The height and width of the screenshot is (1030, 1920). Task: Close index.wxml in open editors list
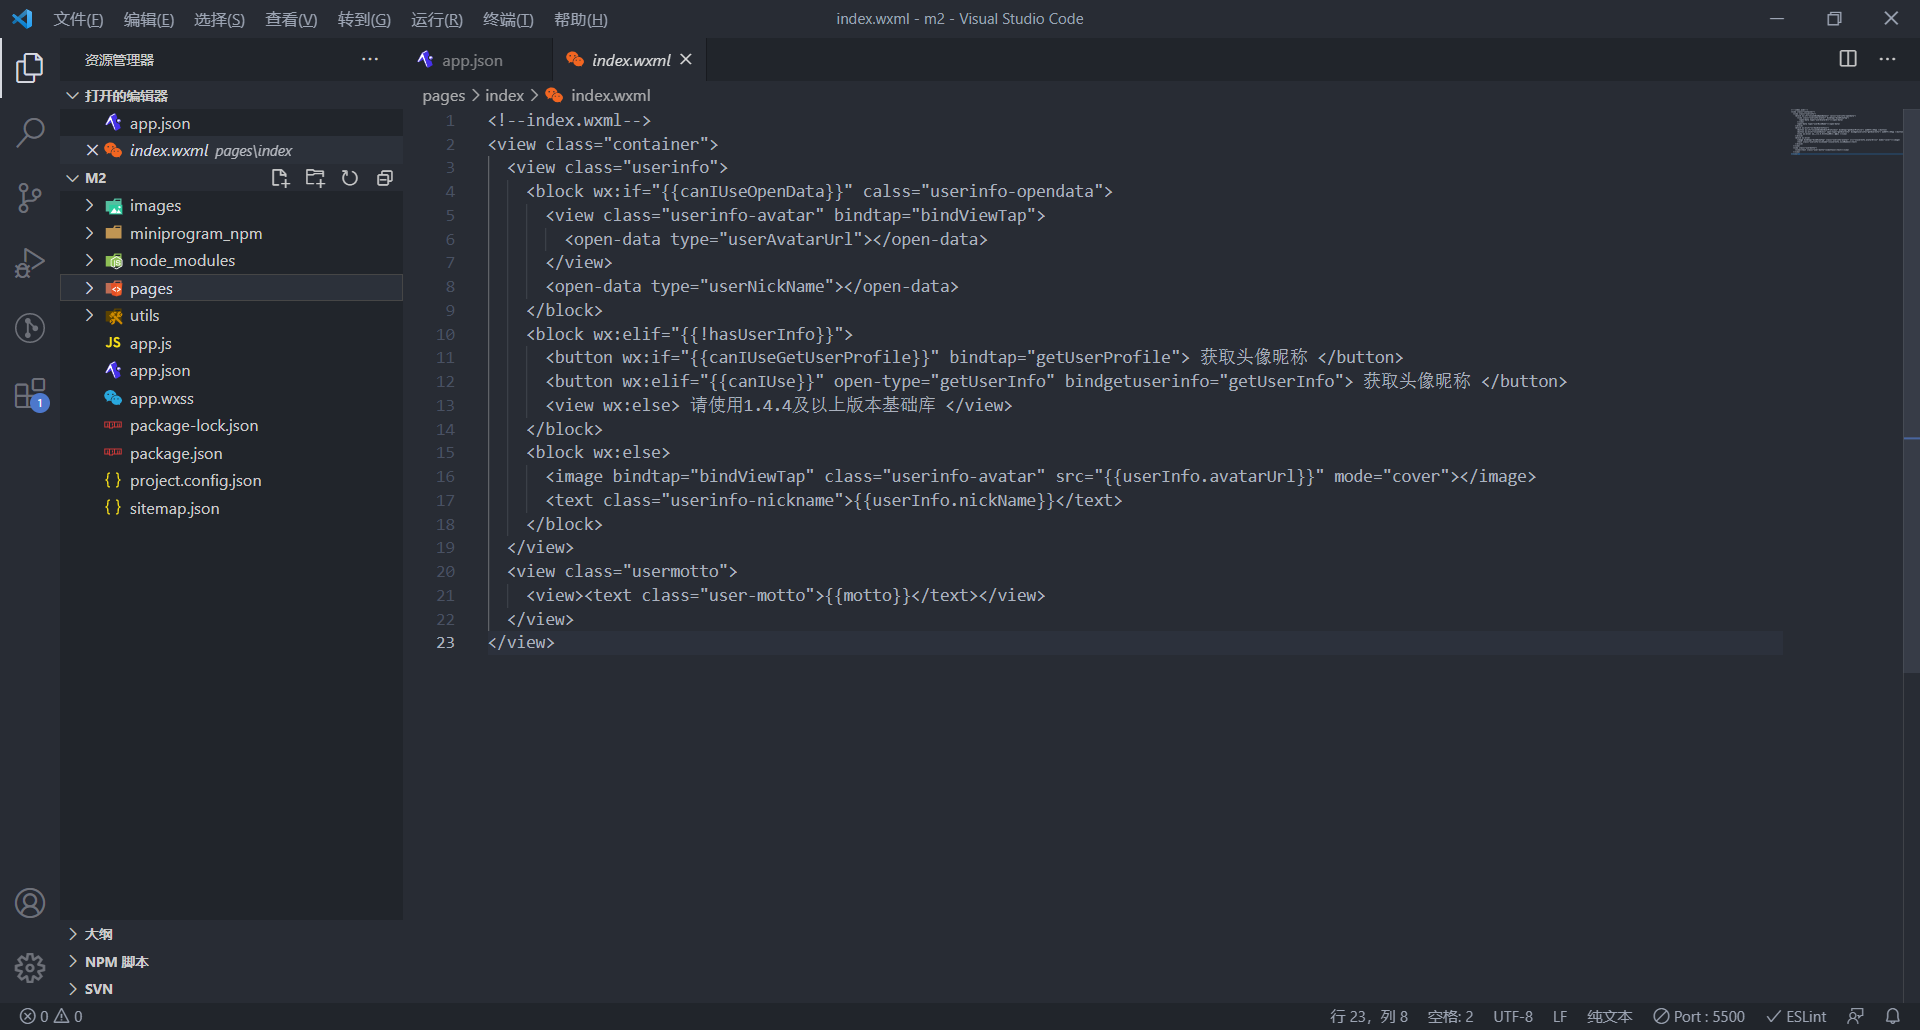pos(92,150)
